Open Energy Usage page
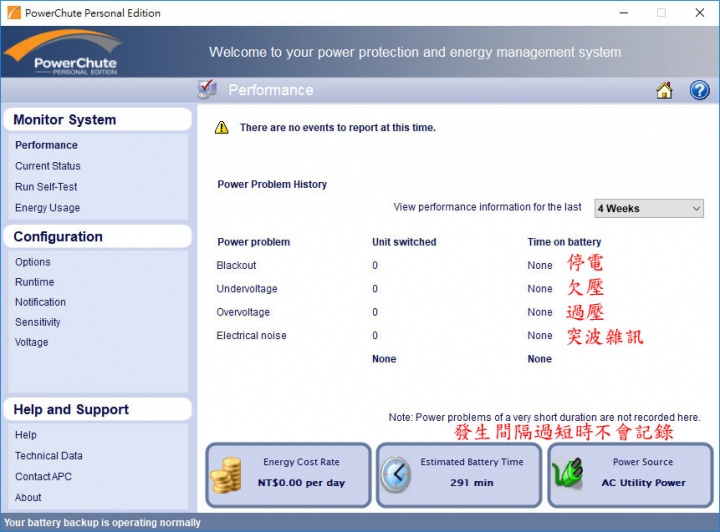720x532 pixels. coord(47,207)
